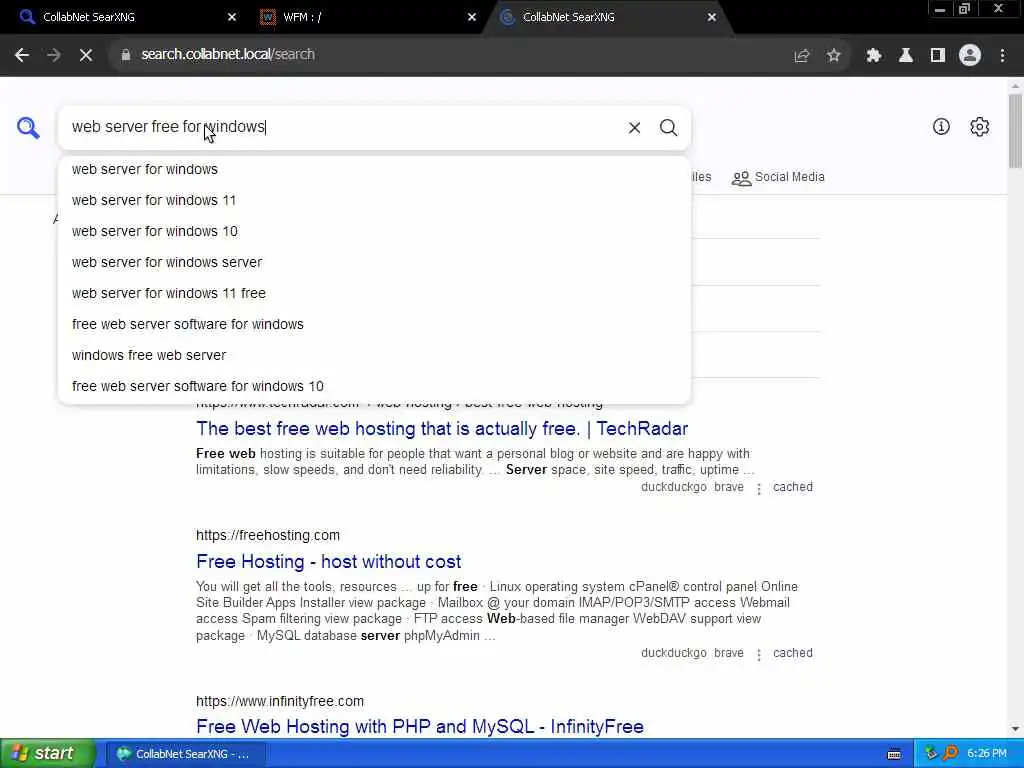Screen dimensions: 1024x768
Task: Choose suggestion 'web server for windows 11'
Action: 374,200
